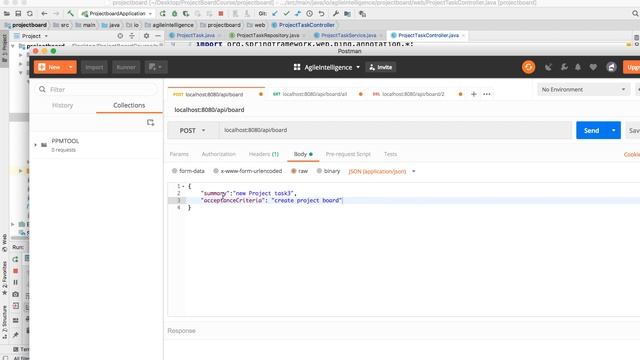Click the locate target icon in Project panel
Image resolution: width=640 pixels, height=360 pixels.
point(120,36)
